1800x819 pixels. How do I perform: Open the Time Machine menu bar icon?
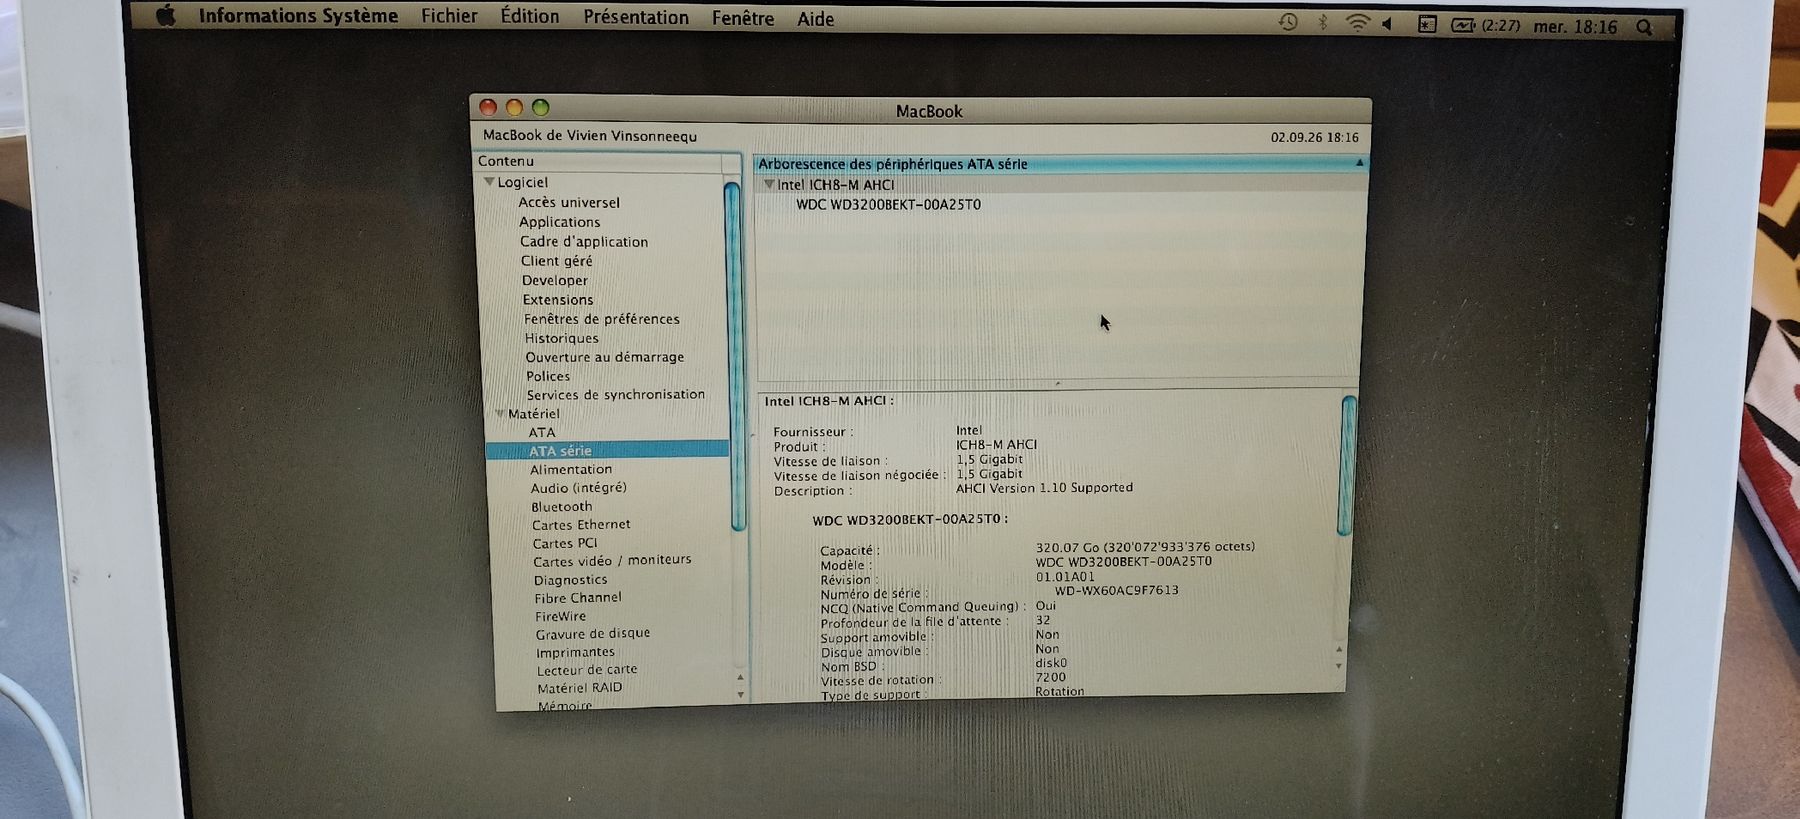[x=1288, y=22]
